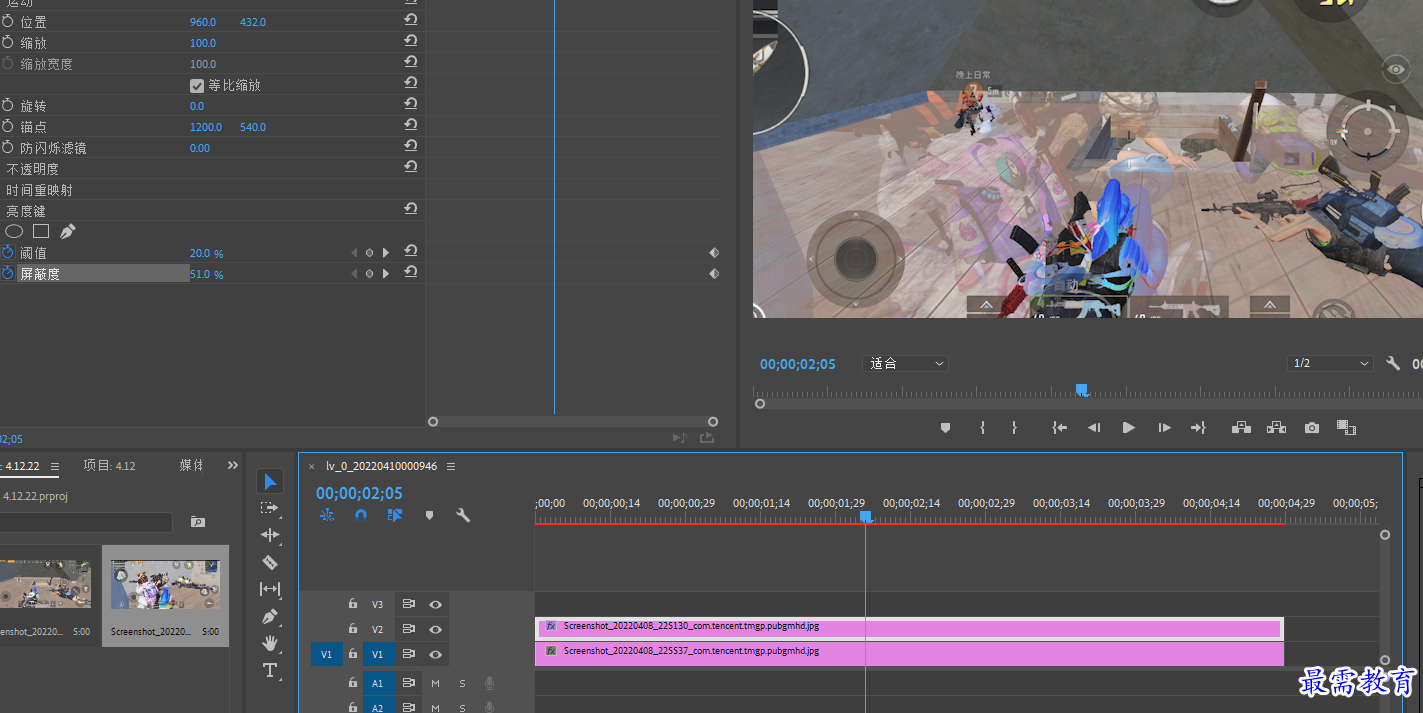This screenshot has height=713, width=1423.
Task: Click the Lift button
Action: coord(1241,427)
